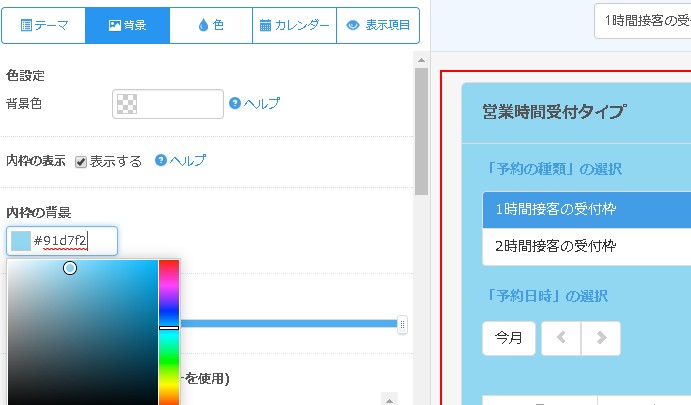Open the ヘルプ link next to 内枠の表示
The height and width of the screenshot is (405, 691).
[188, 160]
